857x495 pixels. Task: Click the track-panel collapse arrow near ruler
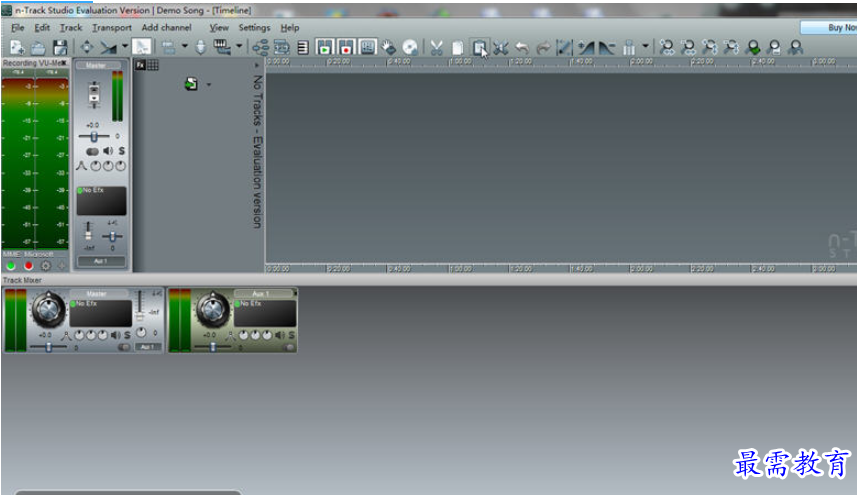pyautogui.click(x=257, y=66)
